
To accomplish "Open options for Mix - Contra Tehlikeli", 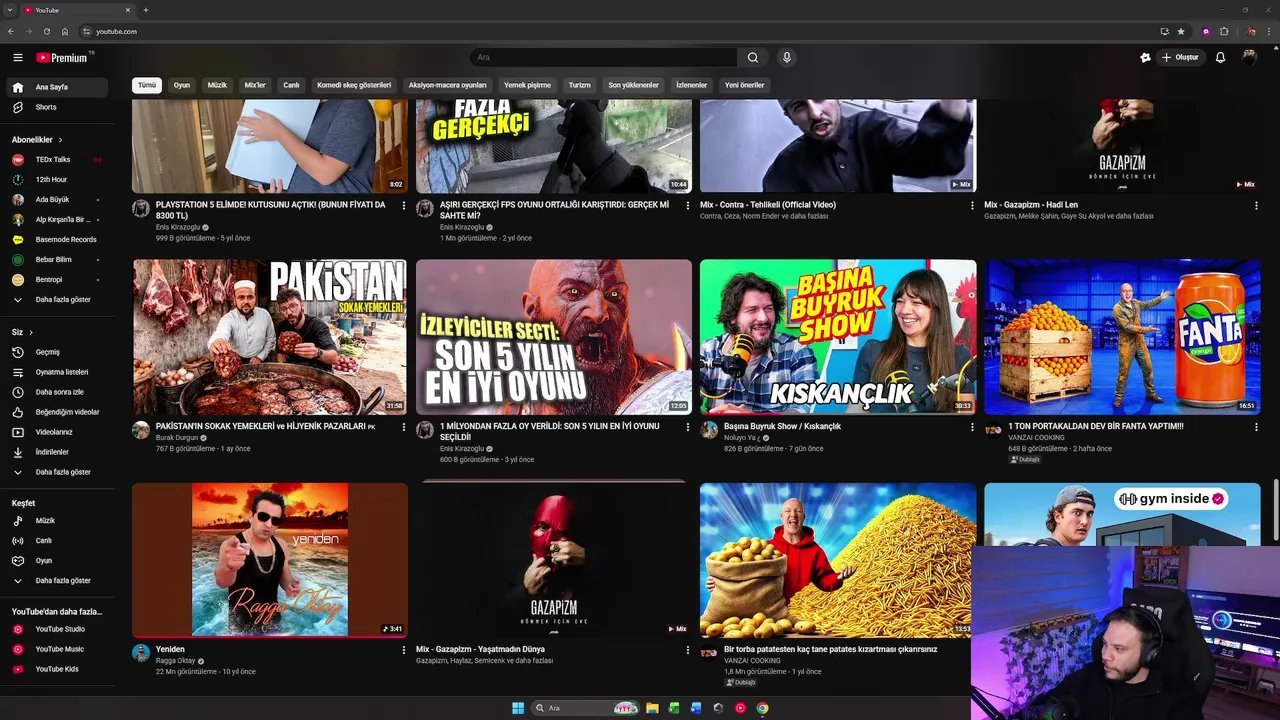I will pyautogui.click(x=972, y=205).
